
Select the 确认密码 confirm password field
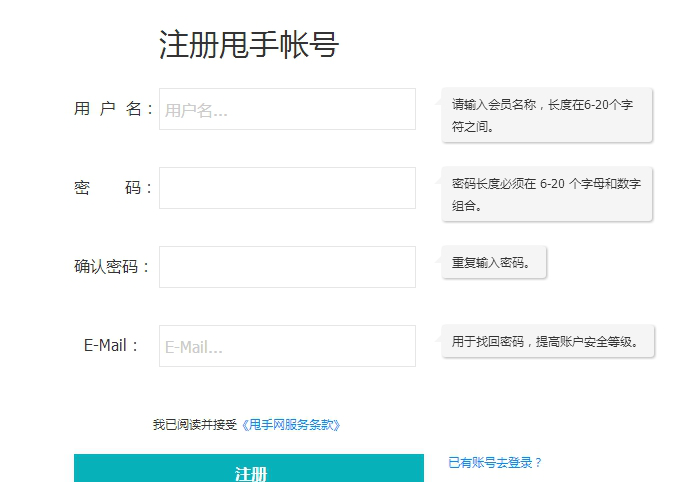click(287, 267)
